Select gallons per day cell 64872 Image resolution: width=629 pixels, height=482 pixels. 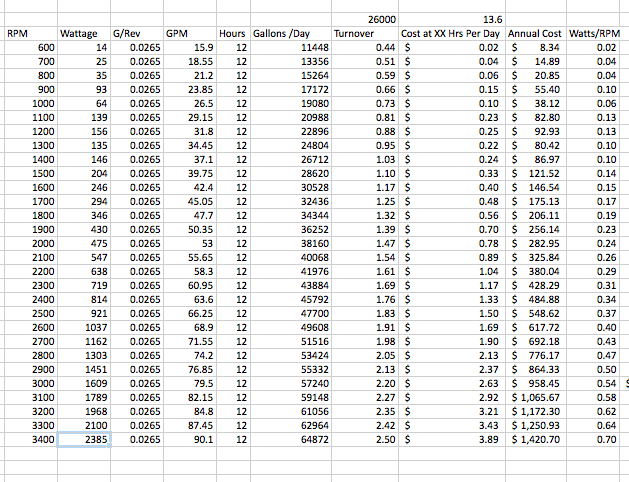coord(291,439)
